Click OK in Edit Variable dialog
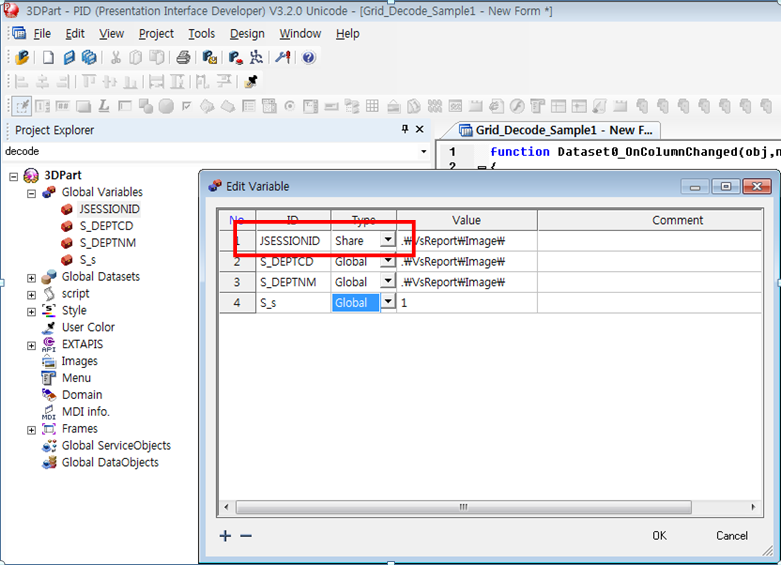This screenshot has height=565, width=781. [659, 536]
